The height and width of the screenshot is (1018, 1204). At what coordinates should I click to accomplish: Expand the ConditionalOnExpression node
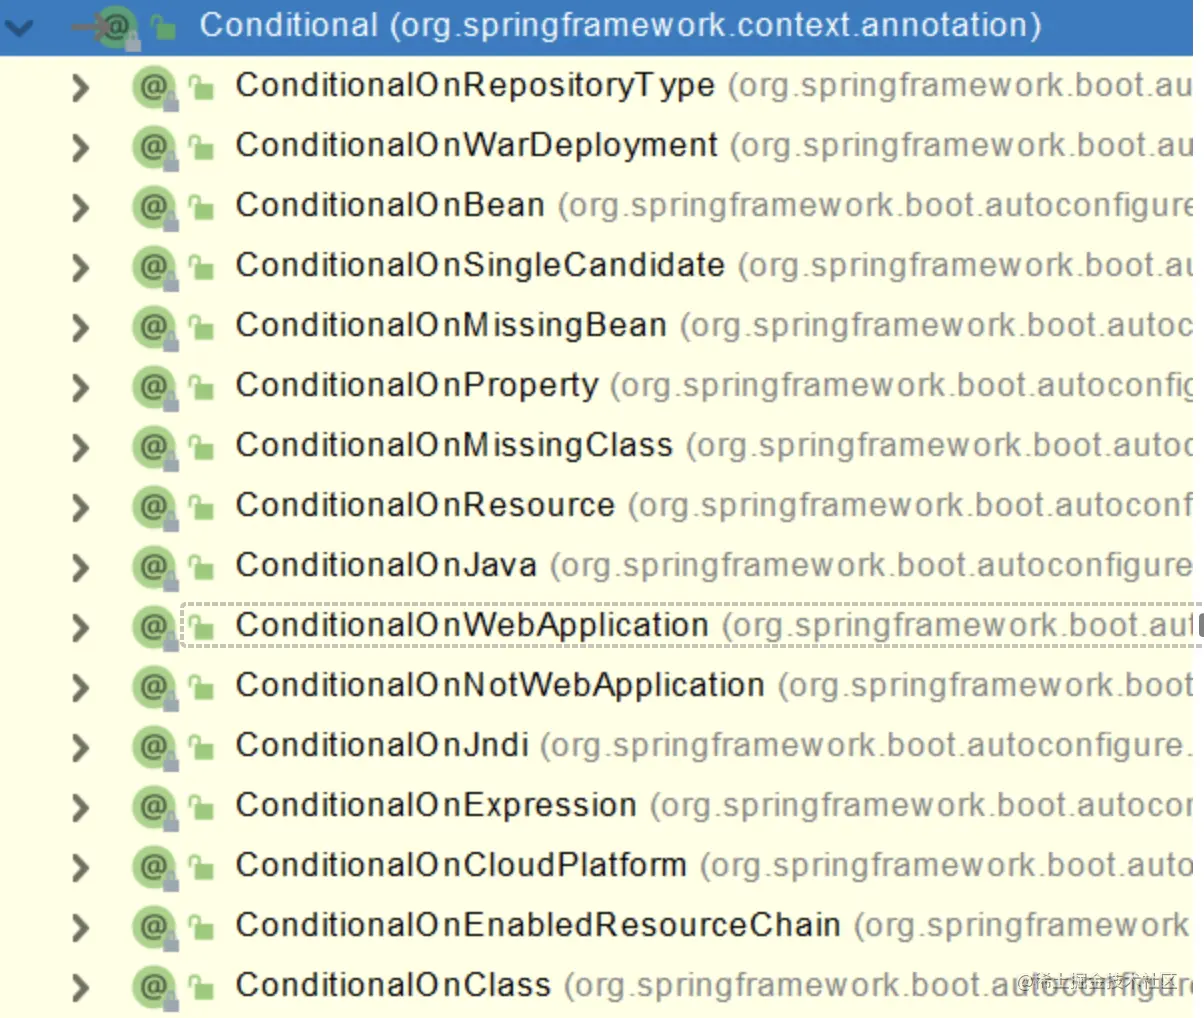click(81, 808)
